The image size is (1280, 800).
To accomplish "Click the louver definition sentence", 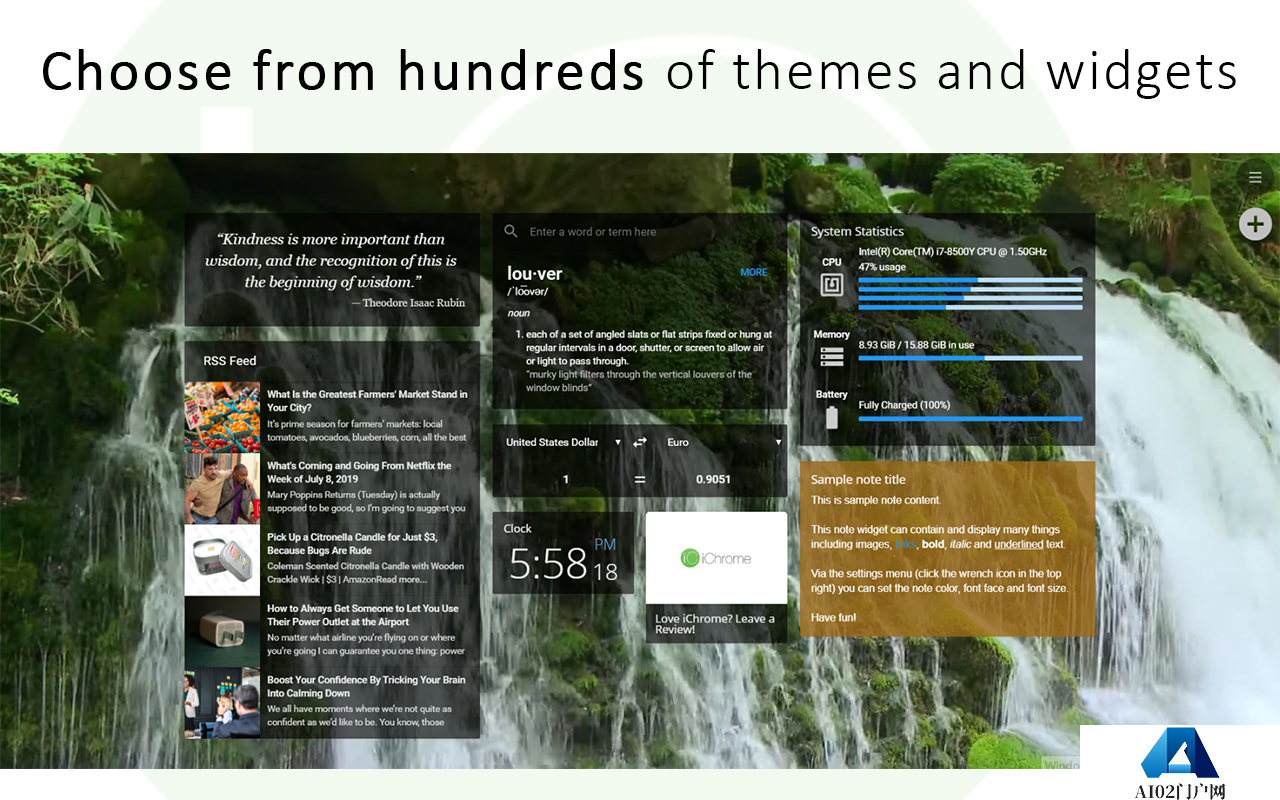I will tap(649, 348).
